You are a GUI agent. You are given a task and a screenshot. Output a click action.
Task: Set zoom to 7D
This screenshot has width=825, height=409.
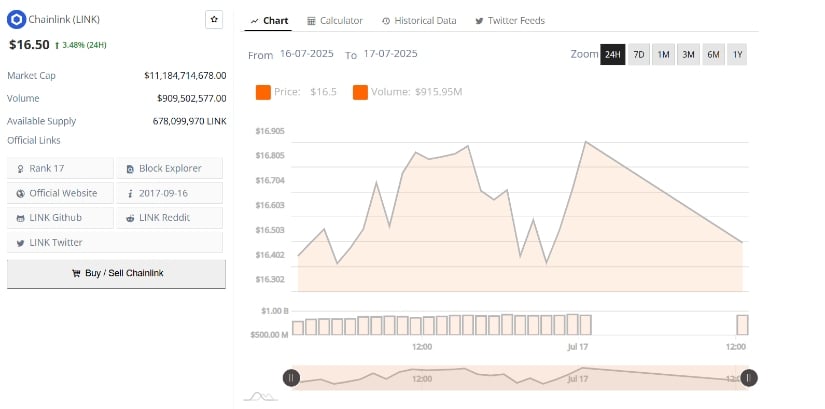click(638, 54)
